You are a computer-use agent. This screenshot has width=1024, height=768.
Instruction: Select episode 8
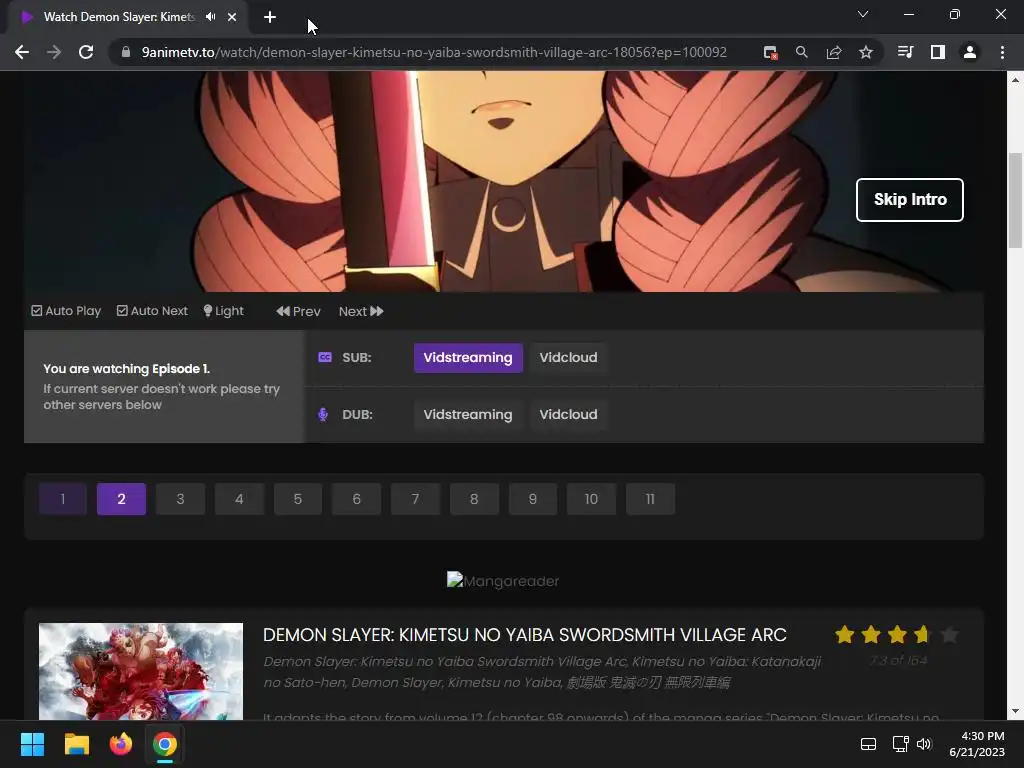474,499
